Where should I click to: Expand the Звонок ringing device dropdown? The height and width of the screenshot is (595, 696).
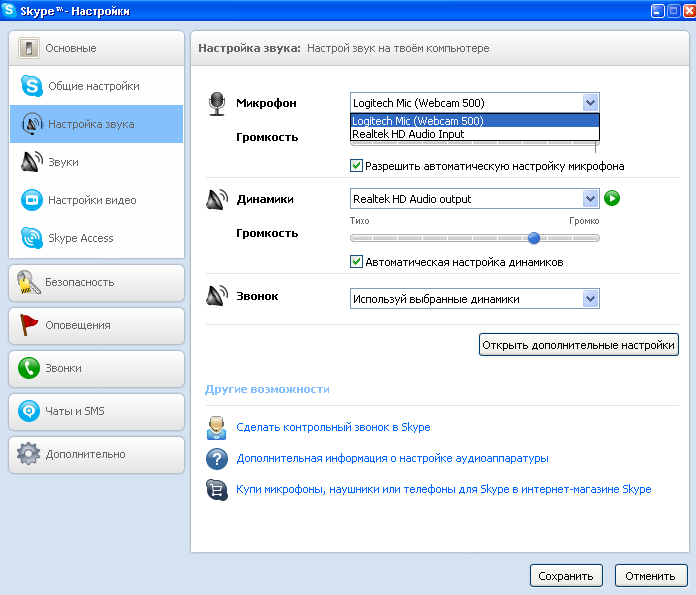pyautogui.click(x=590, y=299)
